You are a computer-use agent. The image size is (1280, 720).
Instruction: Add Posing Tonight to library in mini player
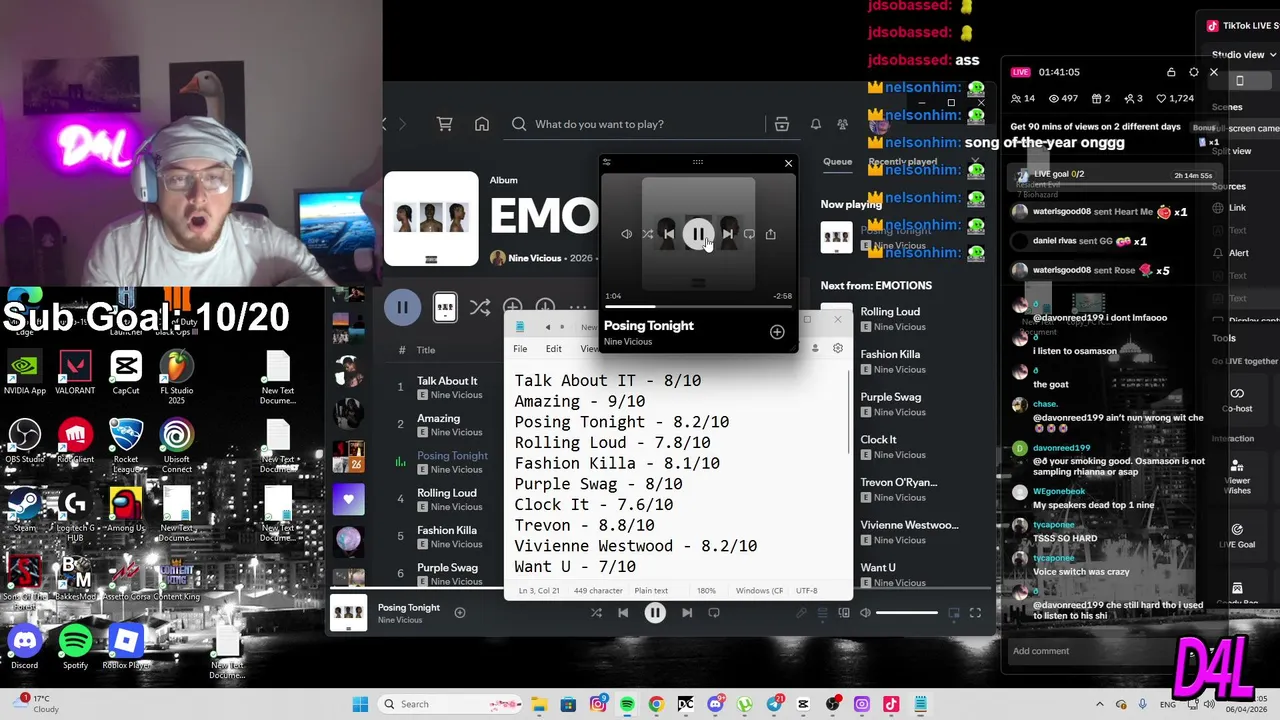777,332
